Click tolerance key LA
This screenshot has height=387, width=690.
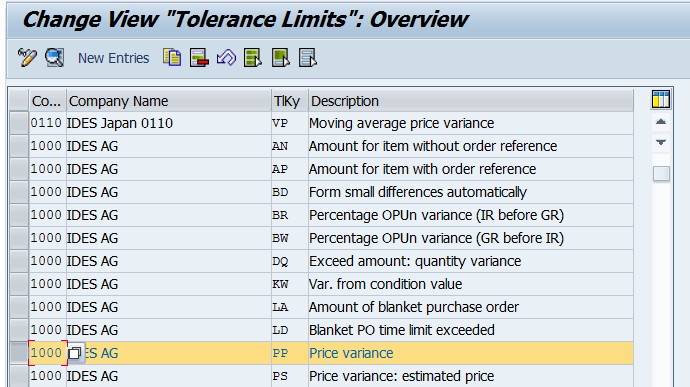tap(280, 307)
